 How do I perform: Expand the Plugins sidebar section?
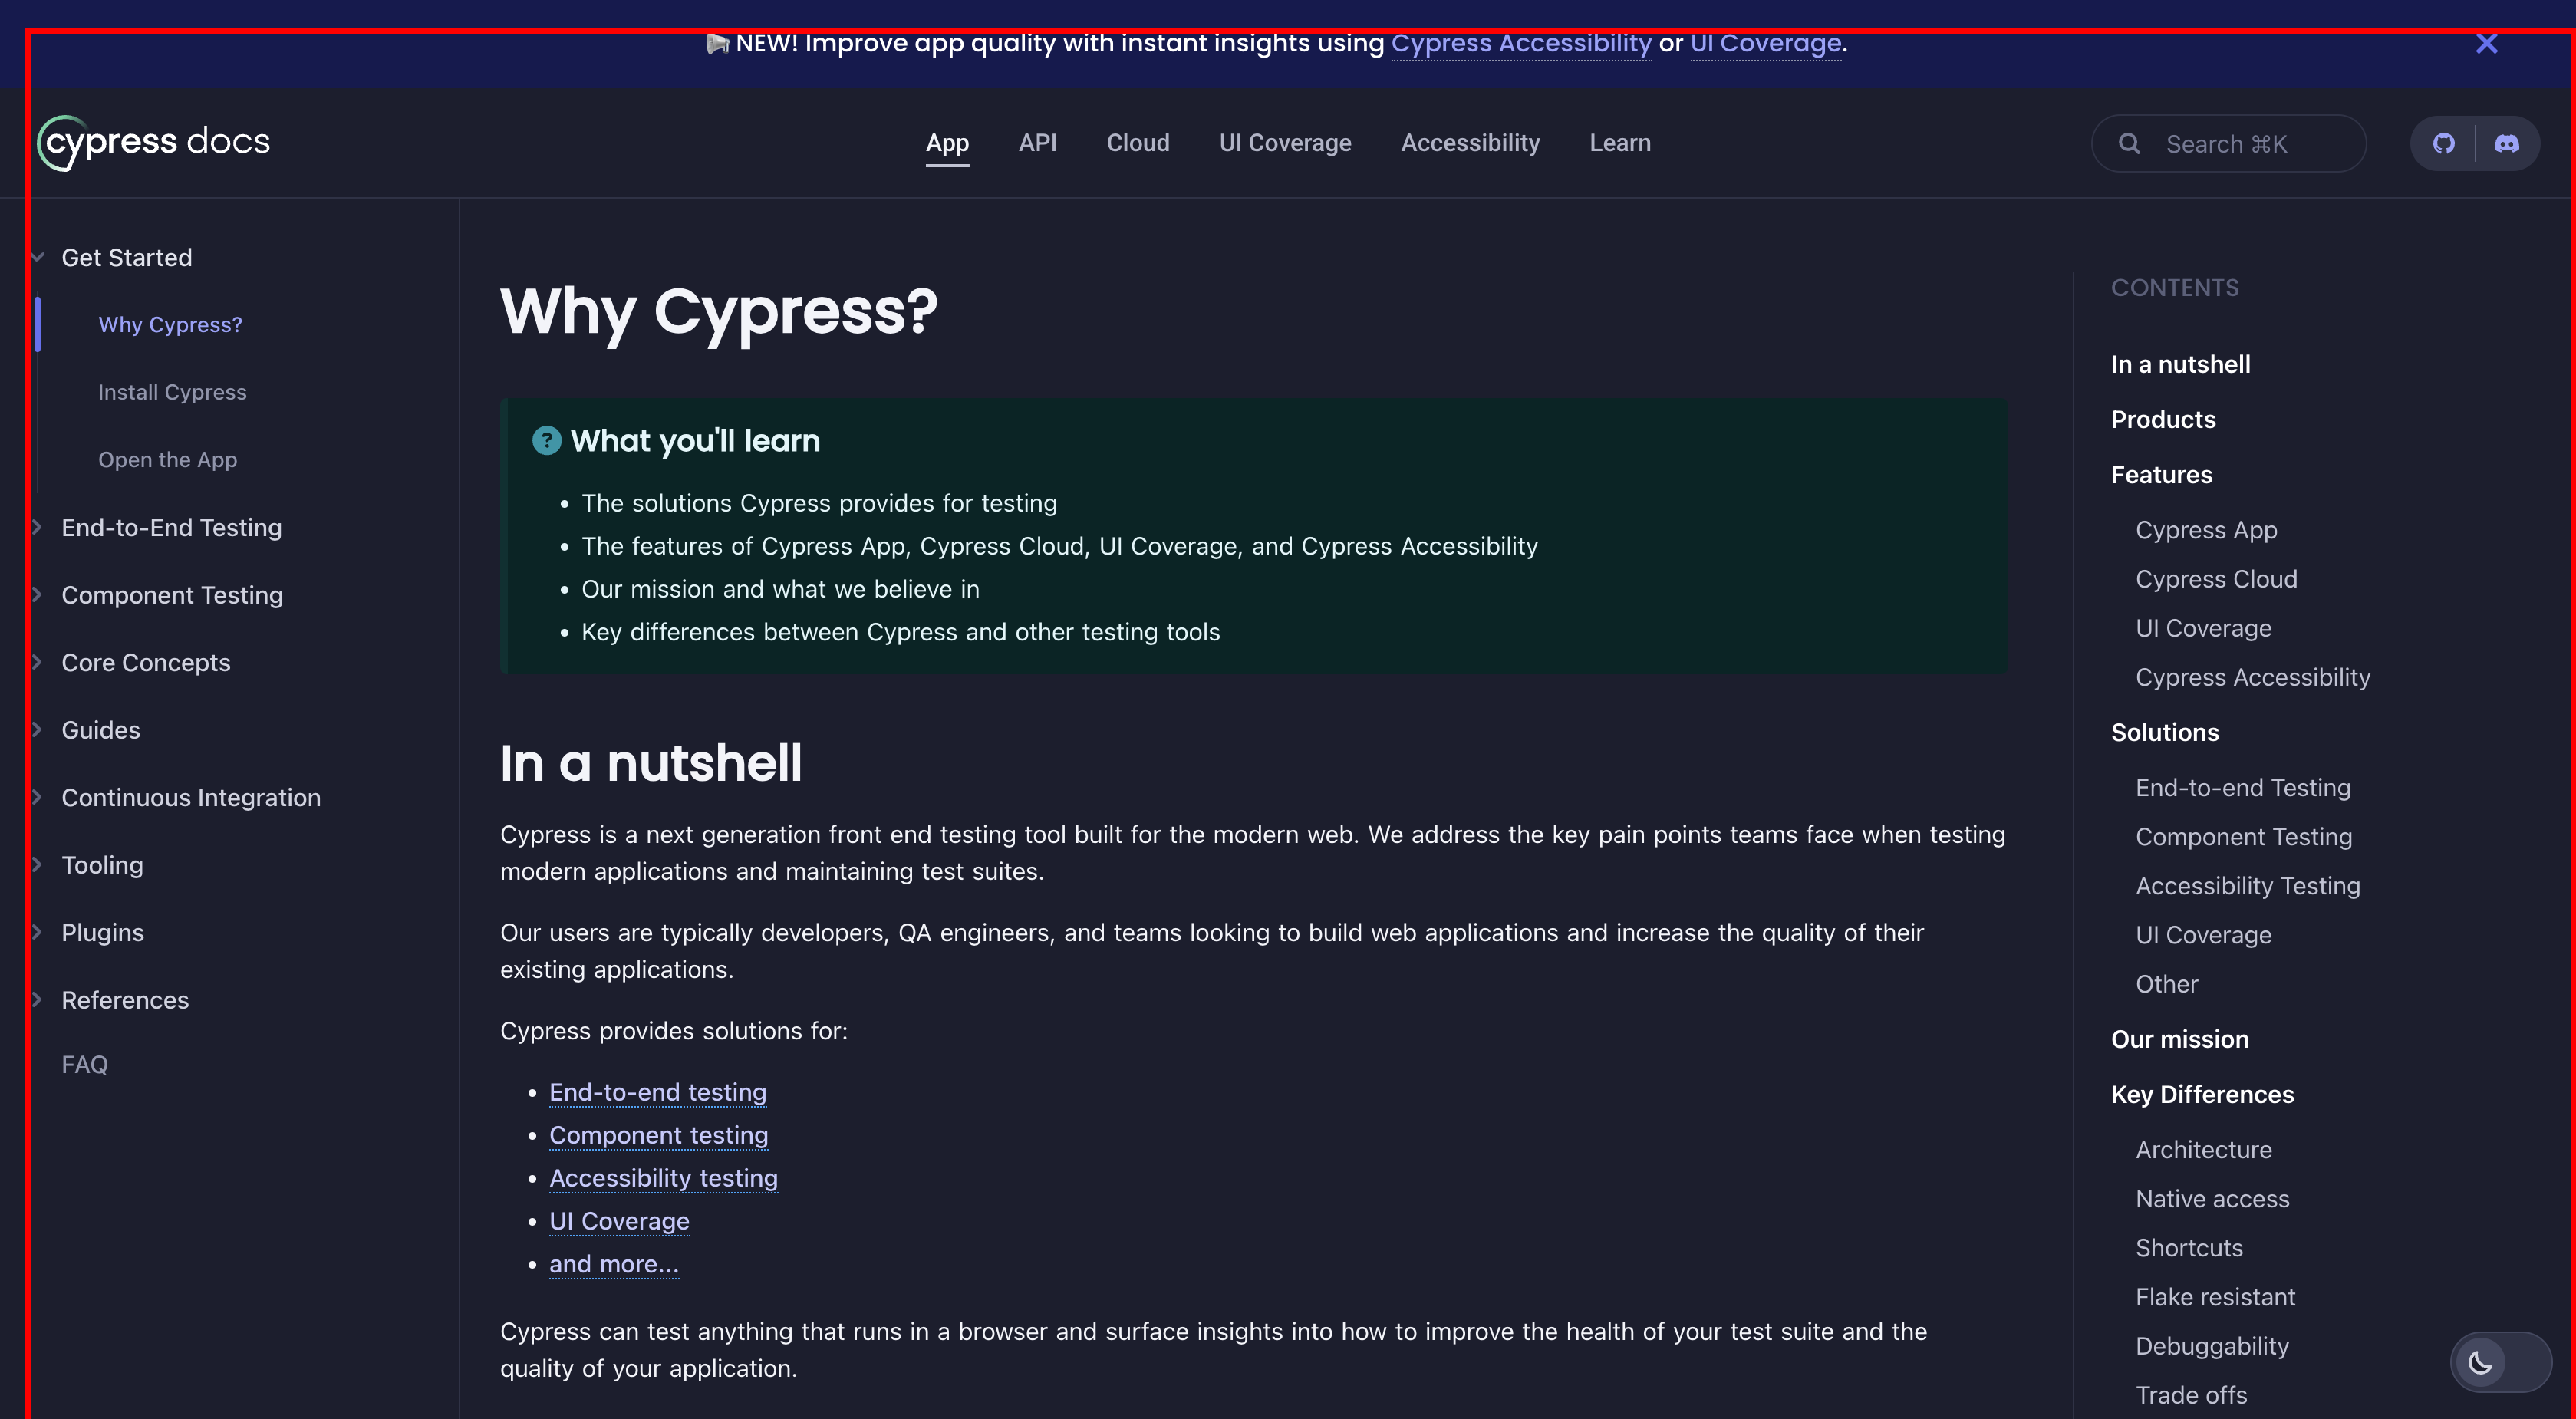click(38, 932)
